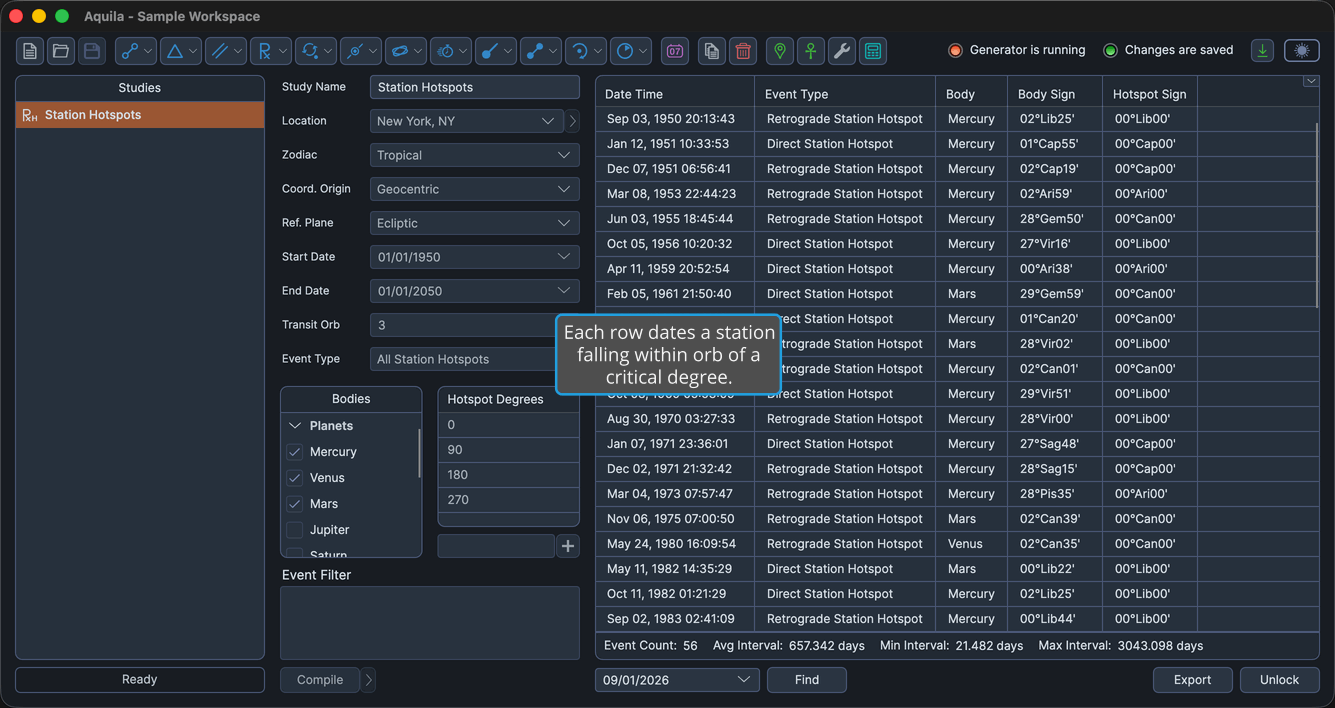Open the Coord. Origin dropdown set to Geocentric
Screen dimensions: 1335x708
pos(475,189)
